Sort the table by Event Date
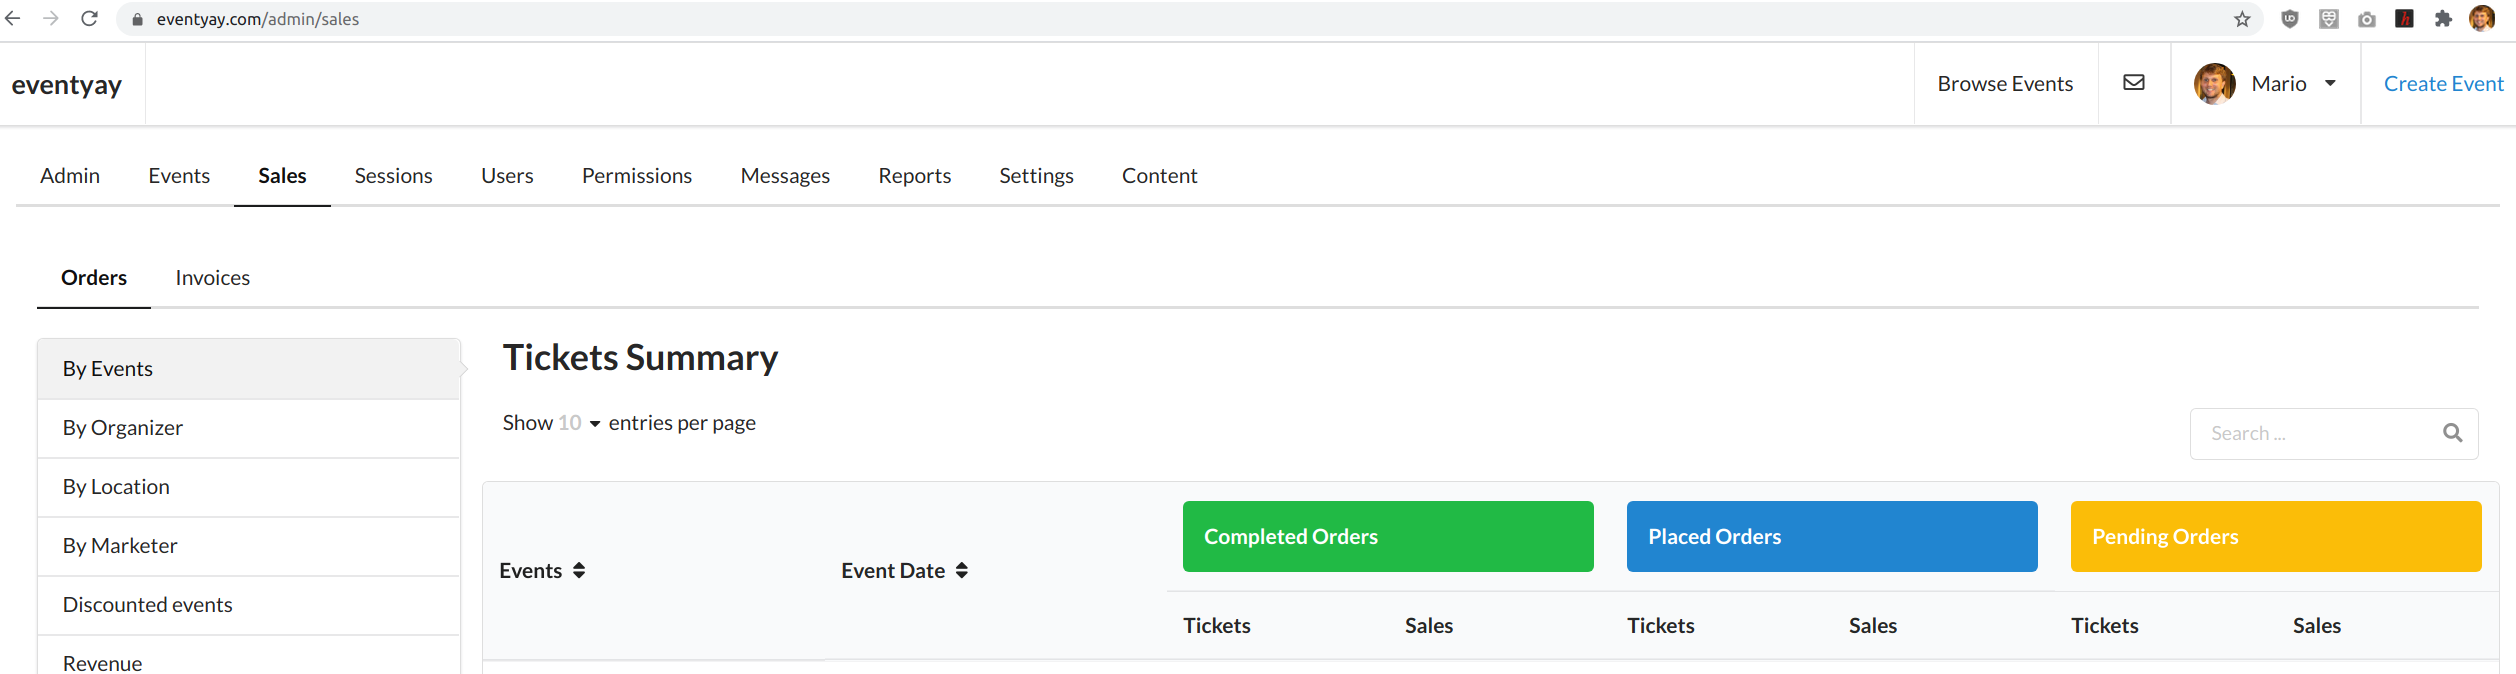2516x674 pixels. click(961, 571)
